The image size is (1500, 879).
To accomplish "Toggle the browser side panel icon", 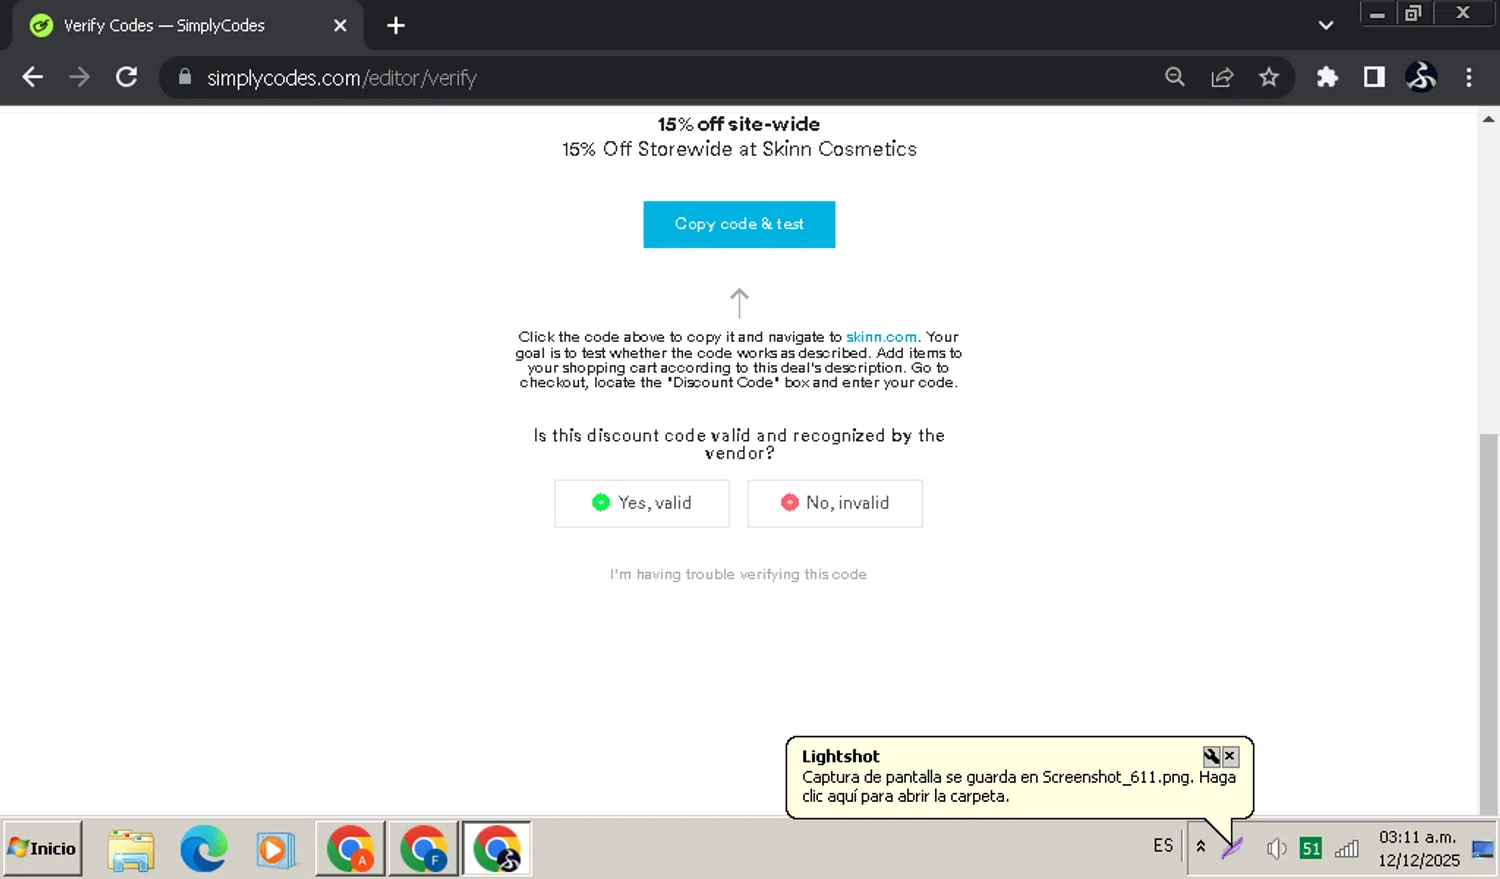I will point(1374,77).
